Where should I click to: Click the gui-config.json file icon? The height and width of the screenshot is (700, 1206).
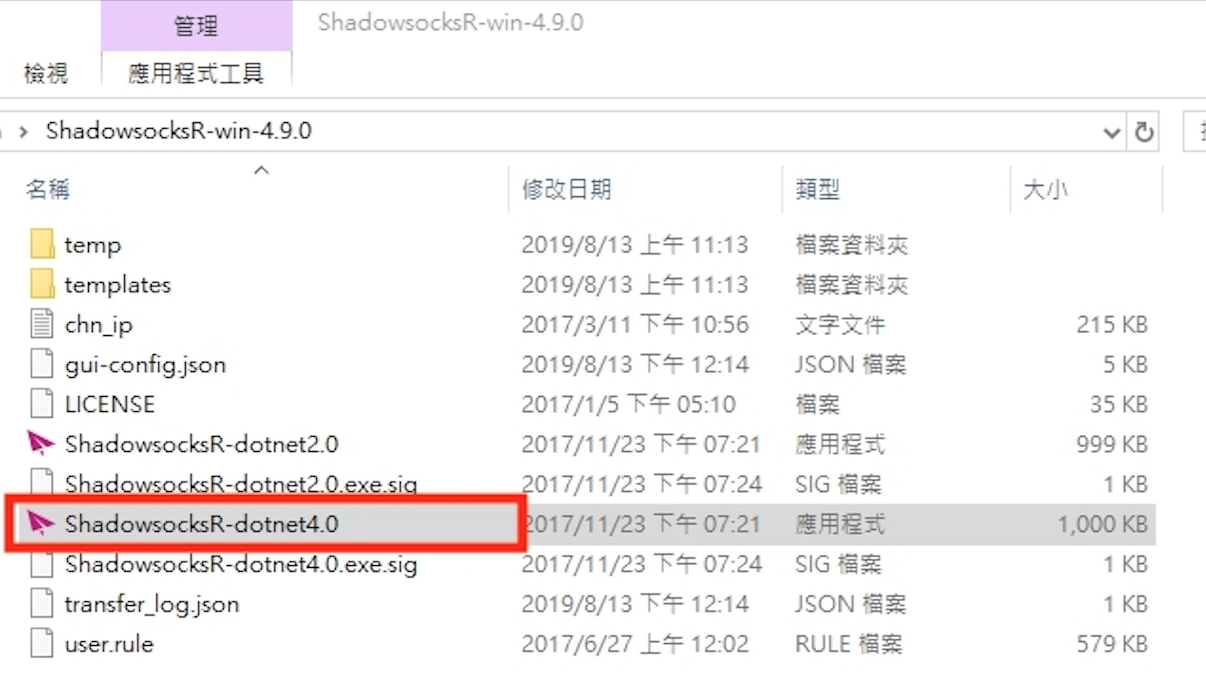41,364
